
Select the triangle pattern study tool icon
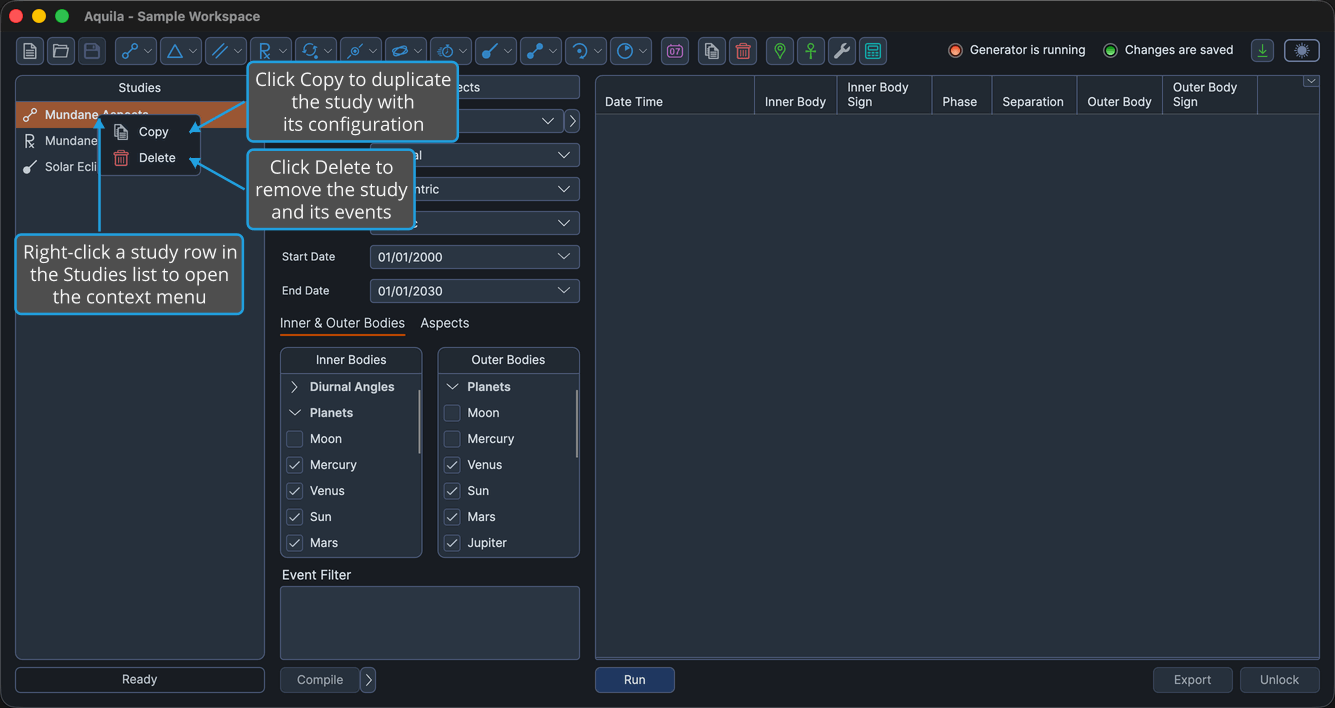174,51
